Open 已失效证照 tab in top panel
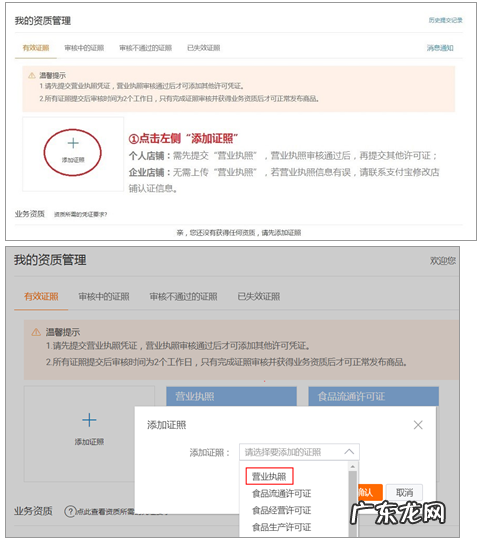 click(204, 48)
